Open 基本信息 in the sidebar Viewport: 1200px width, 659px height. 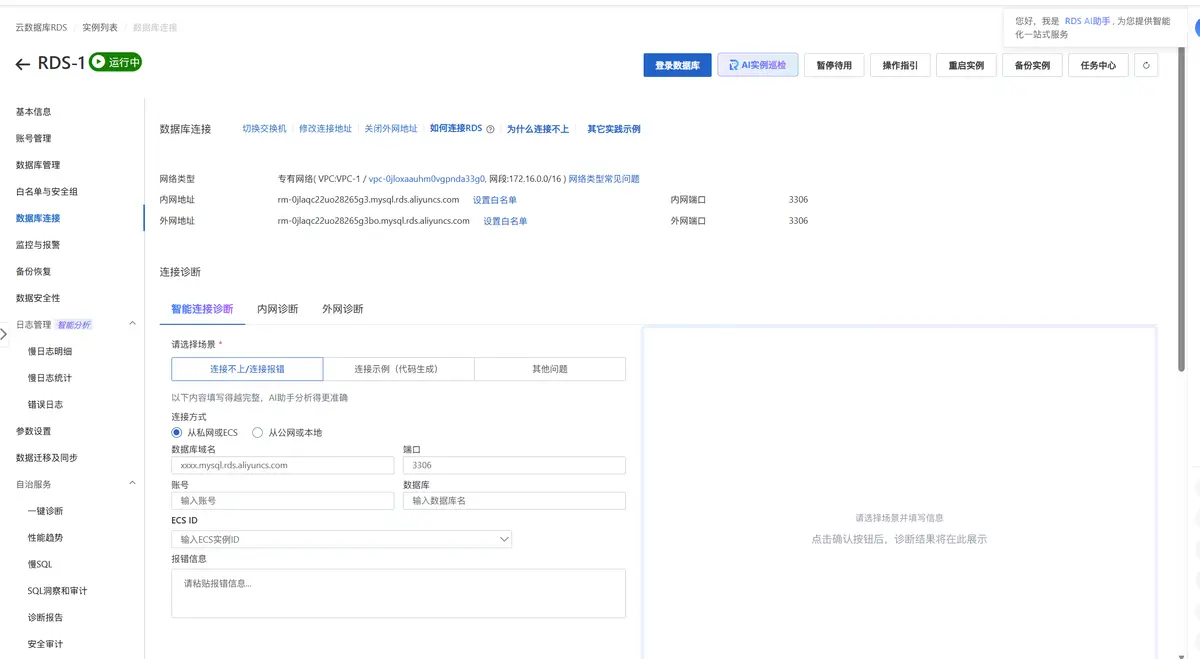[x=33, y=112]
